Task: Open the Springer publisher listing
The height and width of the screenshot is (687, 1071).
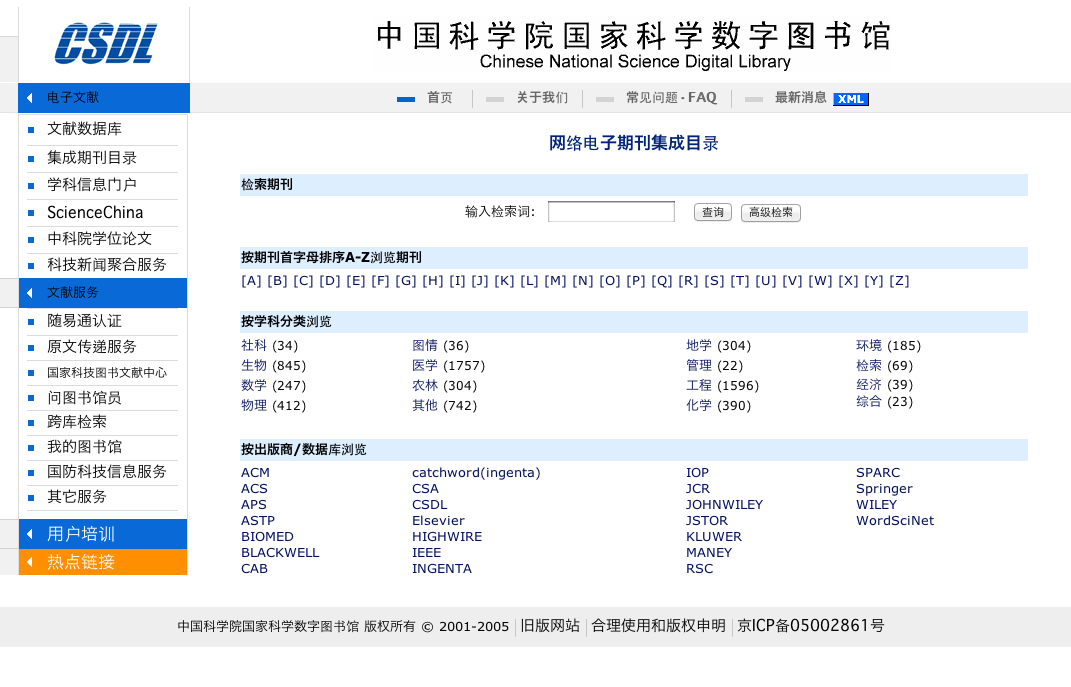Action: tap(884, 489)
